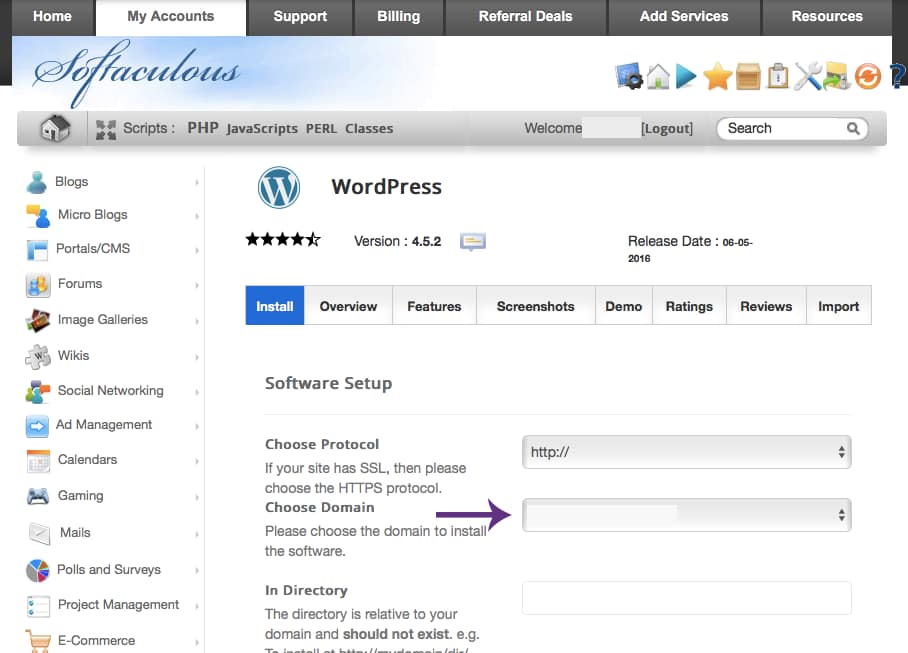Click the blue play demo icon
Image resolution: width=908 pixels, height=653 pixels.
[x=686, y=76]
